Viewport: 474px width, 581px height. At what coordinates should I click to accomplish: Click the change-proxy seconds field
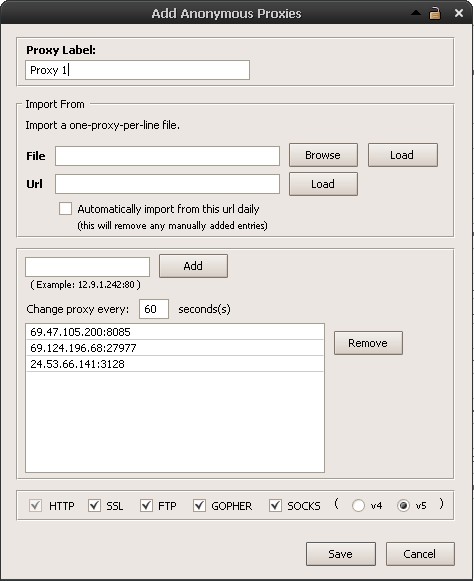pyautogui.click(x=154, y=309)
